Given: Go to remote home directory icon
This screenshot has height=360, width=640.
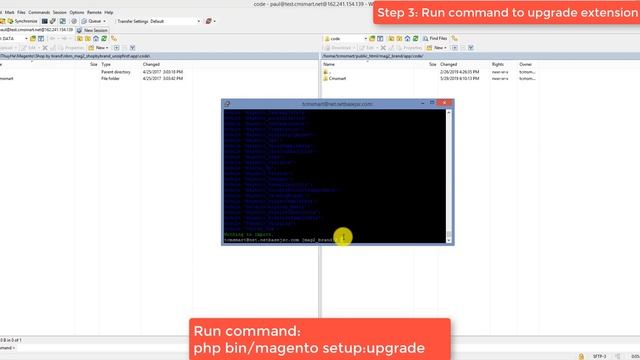Looking at the screenshot, I should pyautogui.click(x=407, y=38).
